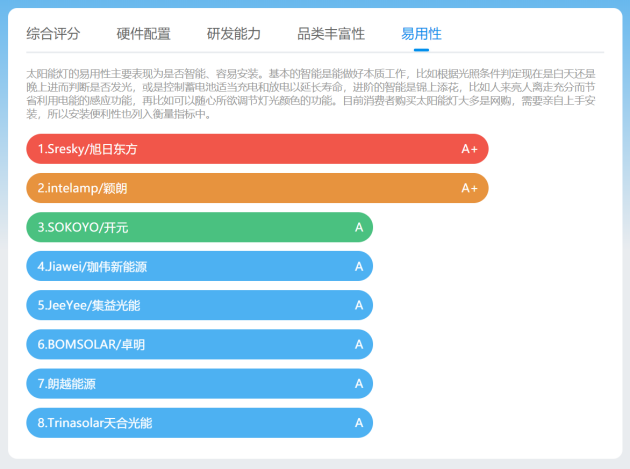Viewport: 630px width, 469px height.
Task: View the 品类丰富性 tab
Action: 331,34
